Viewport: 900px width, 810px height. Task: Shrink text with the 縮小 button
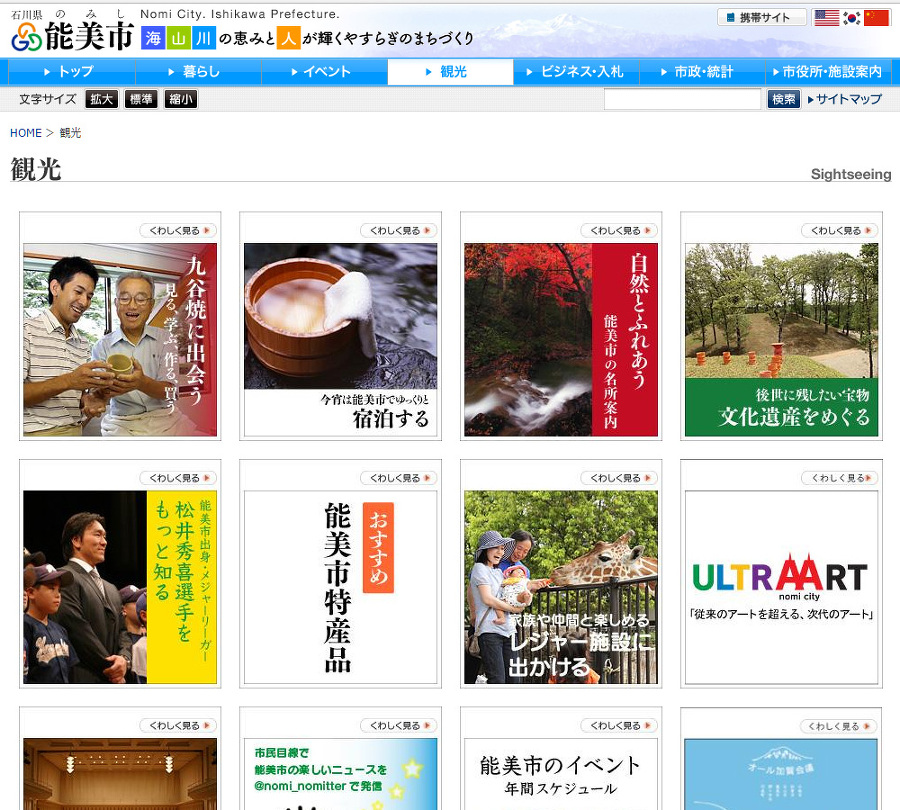pos(180,99)
